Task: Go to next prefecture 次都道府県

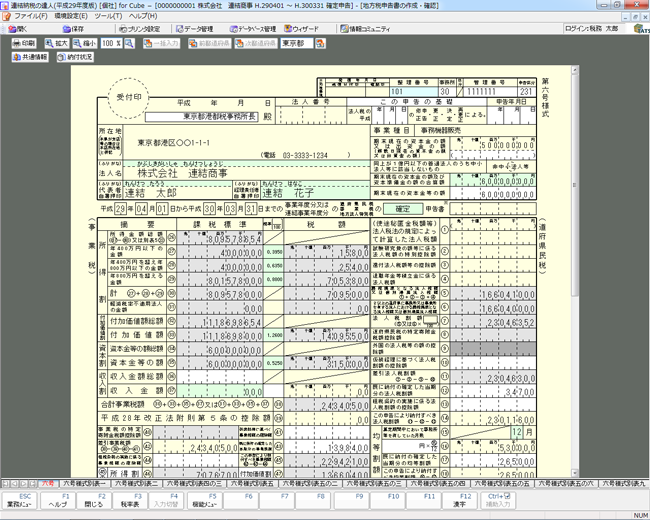Action: click(x=256, y=43)
